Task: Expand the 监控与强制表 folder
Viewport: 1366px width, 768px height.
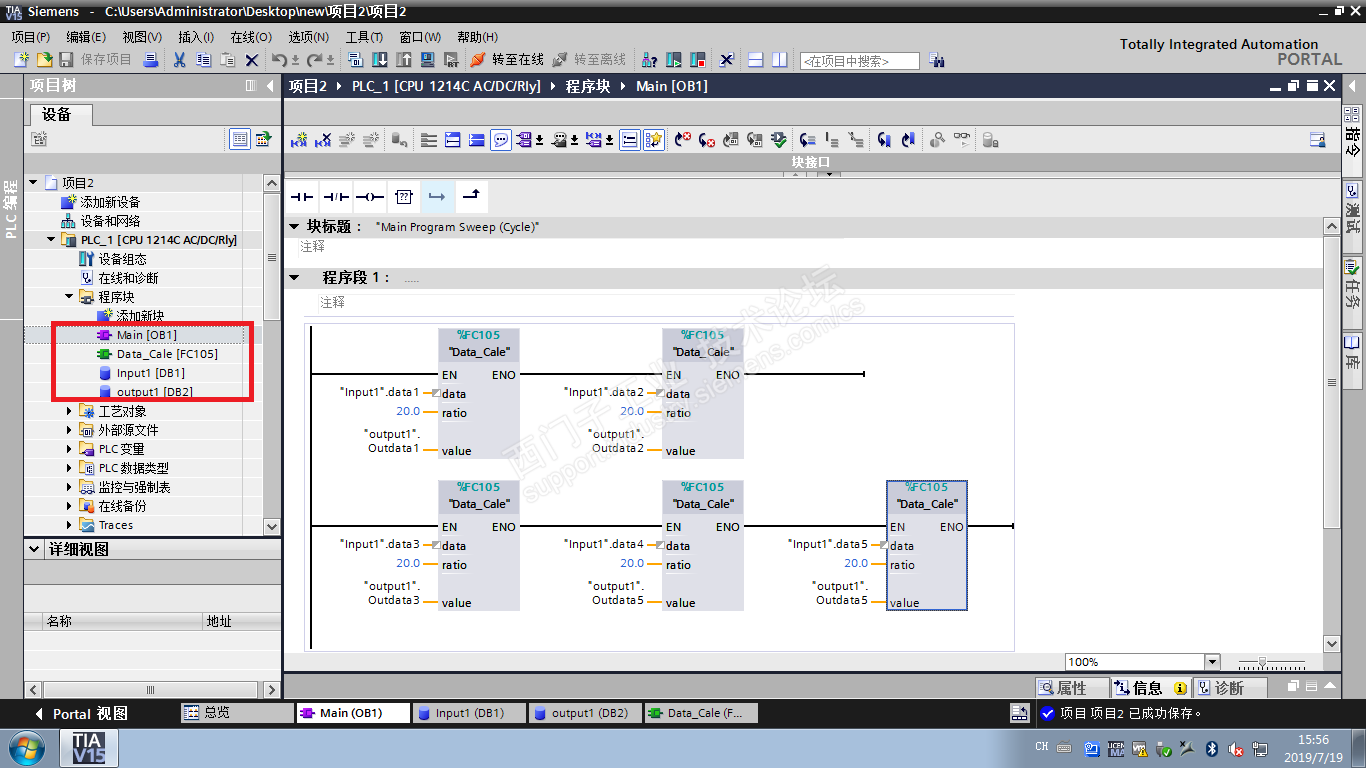Action: click(x=69, y=487)
